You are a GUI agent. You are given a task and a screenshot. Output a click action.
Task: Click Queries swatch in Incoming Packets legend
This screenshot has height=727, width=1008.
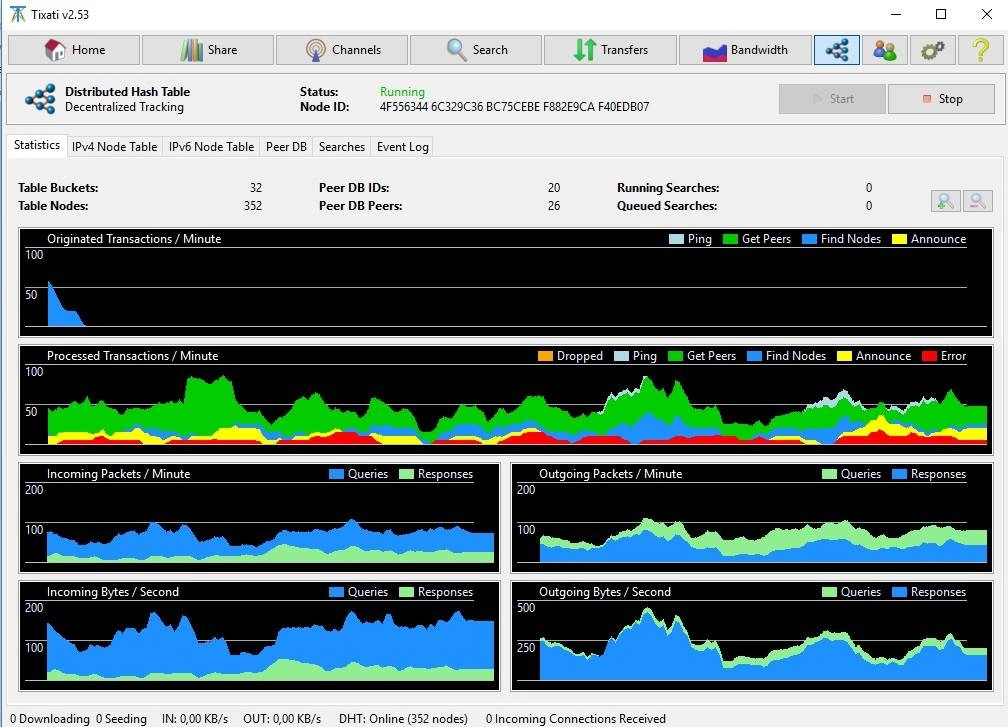336,474
